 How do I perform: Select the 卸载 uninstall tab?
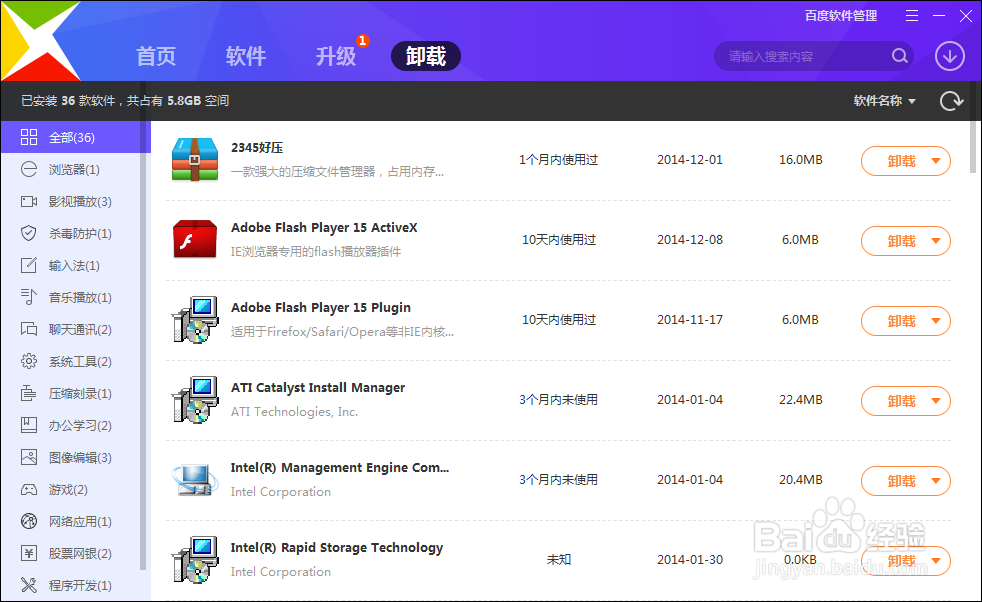click(426, 56)
